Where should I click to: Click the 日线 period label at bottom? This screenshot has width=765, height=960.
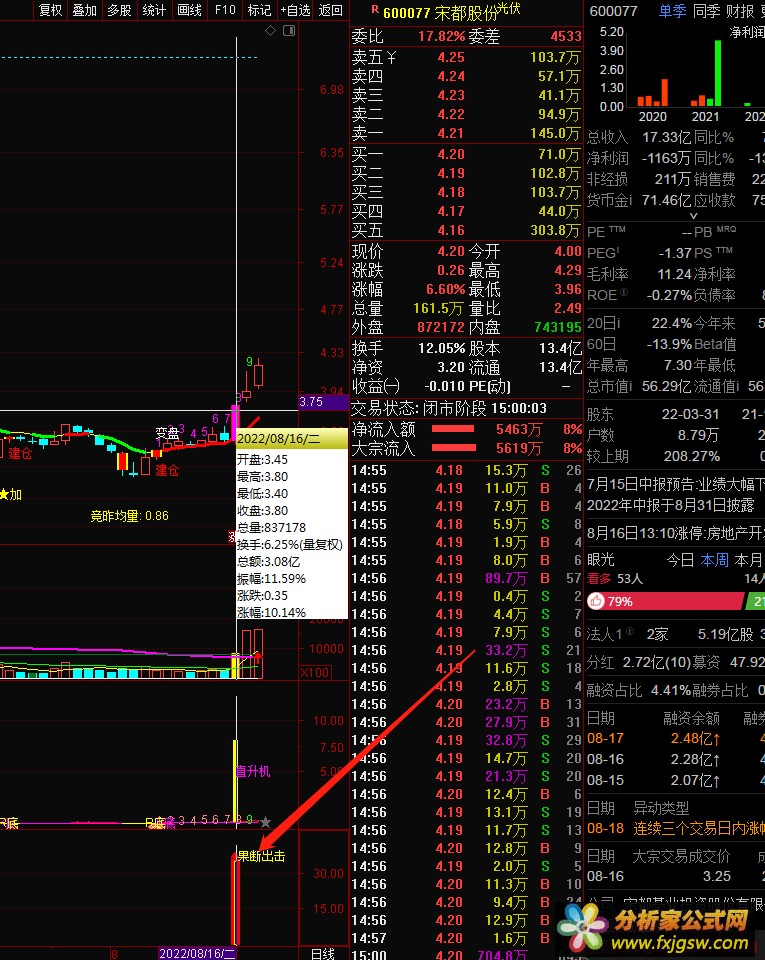[x=323, y=953]
